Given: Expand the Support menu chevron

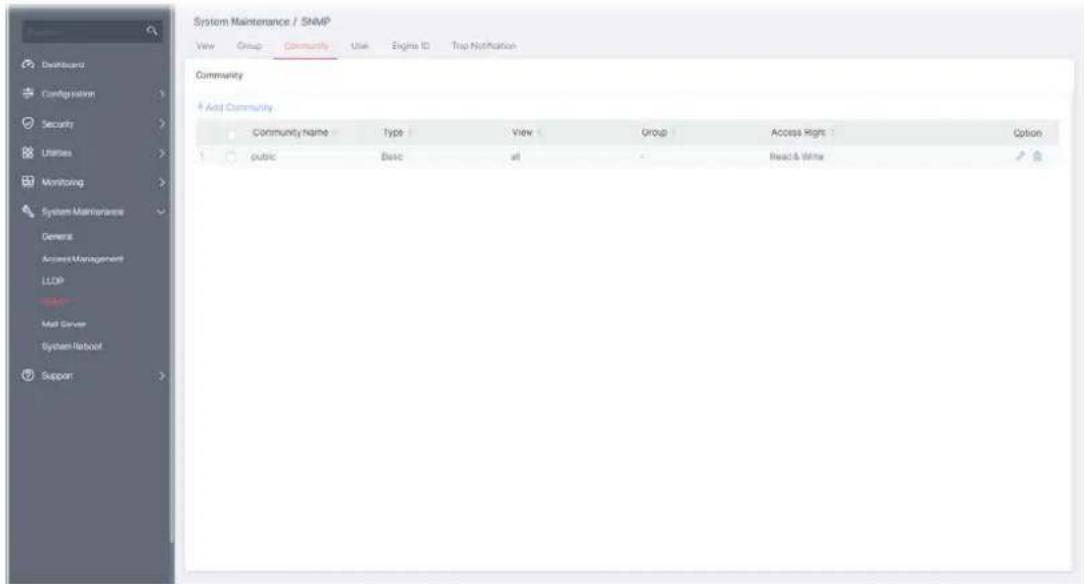Looking at the screenshot, I should tap(162, 376).
